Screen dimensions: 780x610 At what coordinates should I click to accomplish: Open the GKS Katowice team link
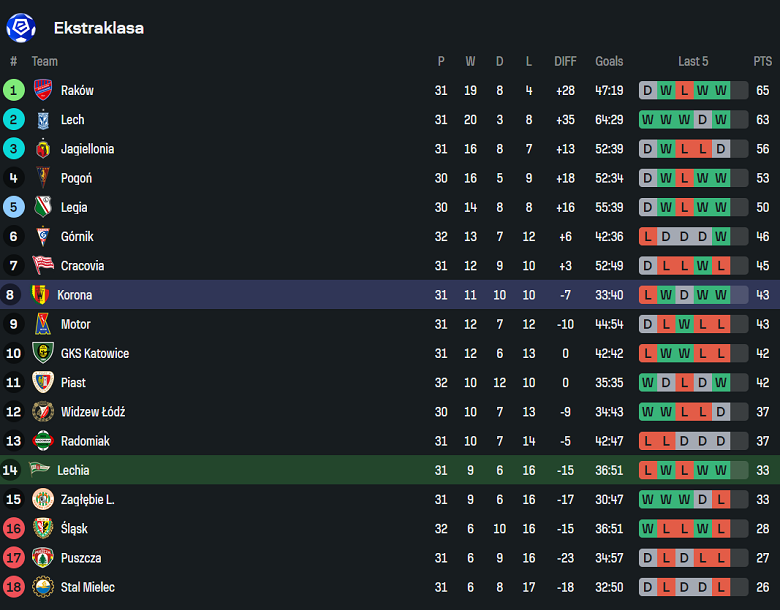(x=94, y=353)
